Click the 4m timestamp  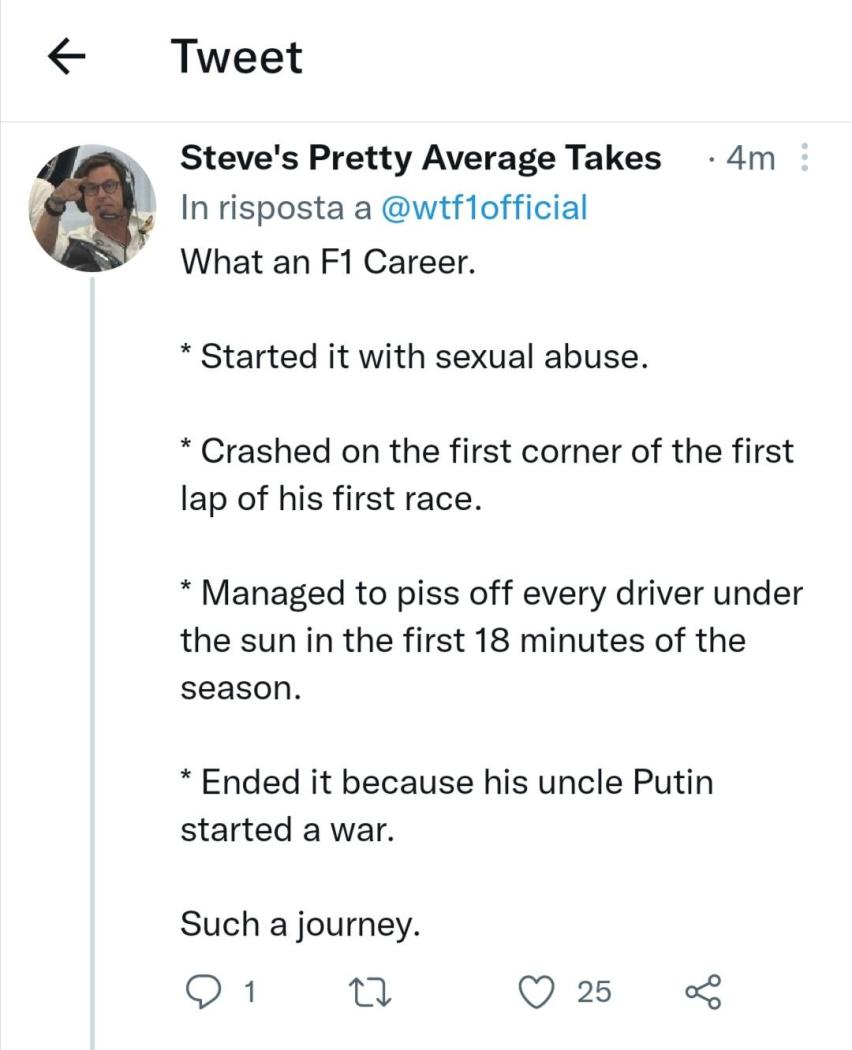(749, 158)
